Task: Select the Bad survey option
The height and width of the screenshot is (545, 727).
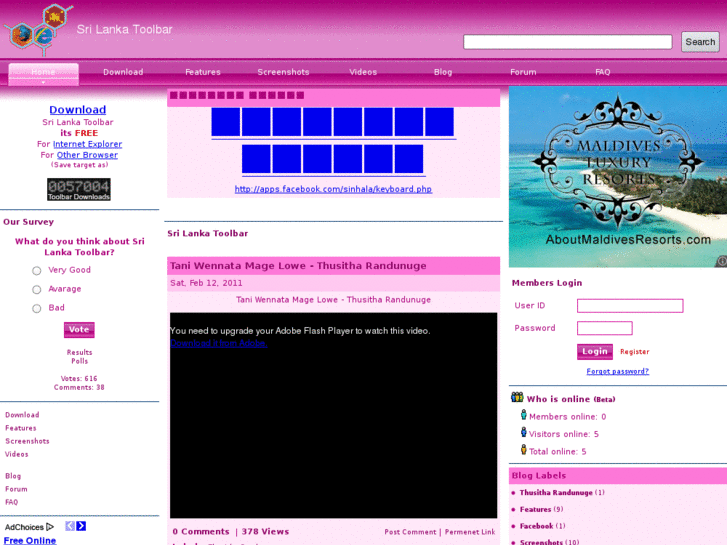Action: coord(37,308)
